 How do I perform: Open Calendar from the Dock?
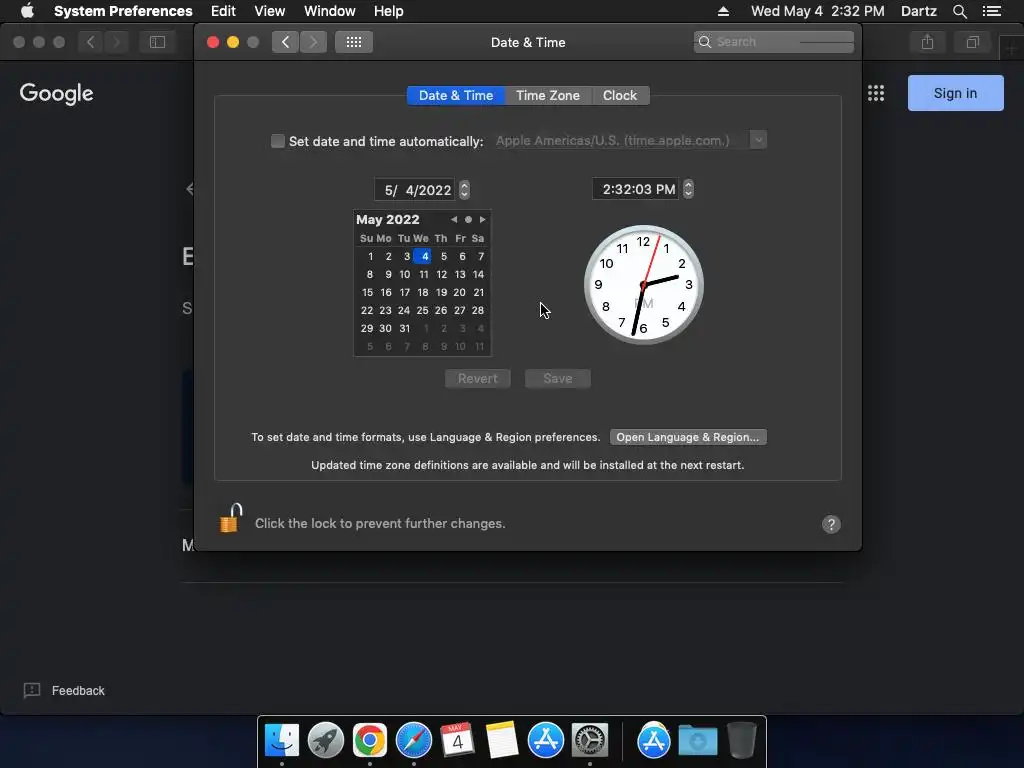(457, 741)
